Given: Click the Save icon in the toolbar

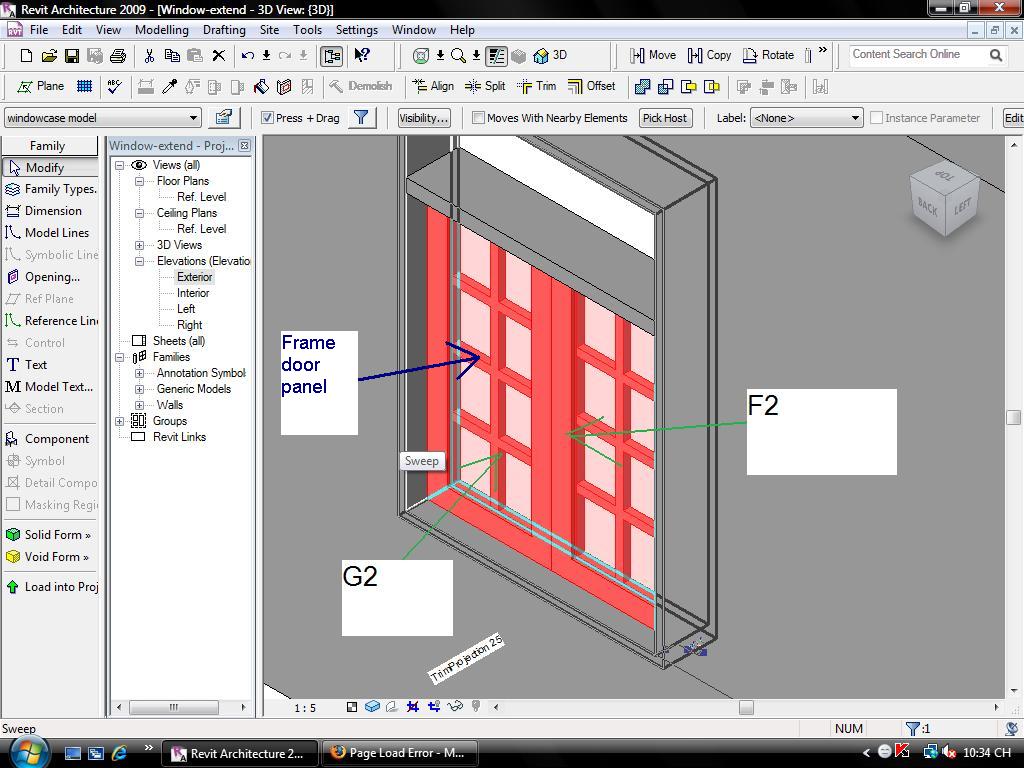Looking at the screenshot, I should pos(72,56).
